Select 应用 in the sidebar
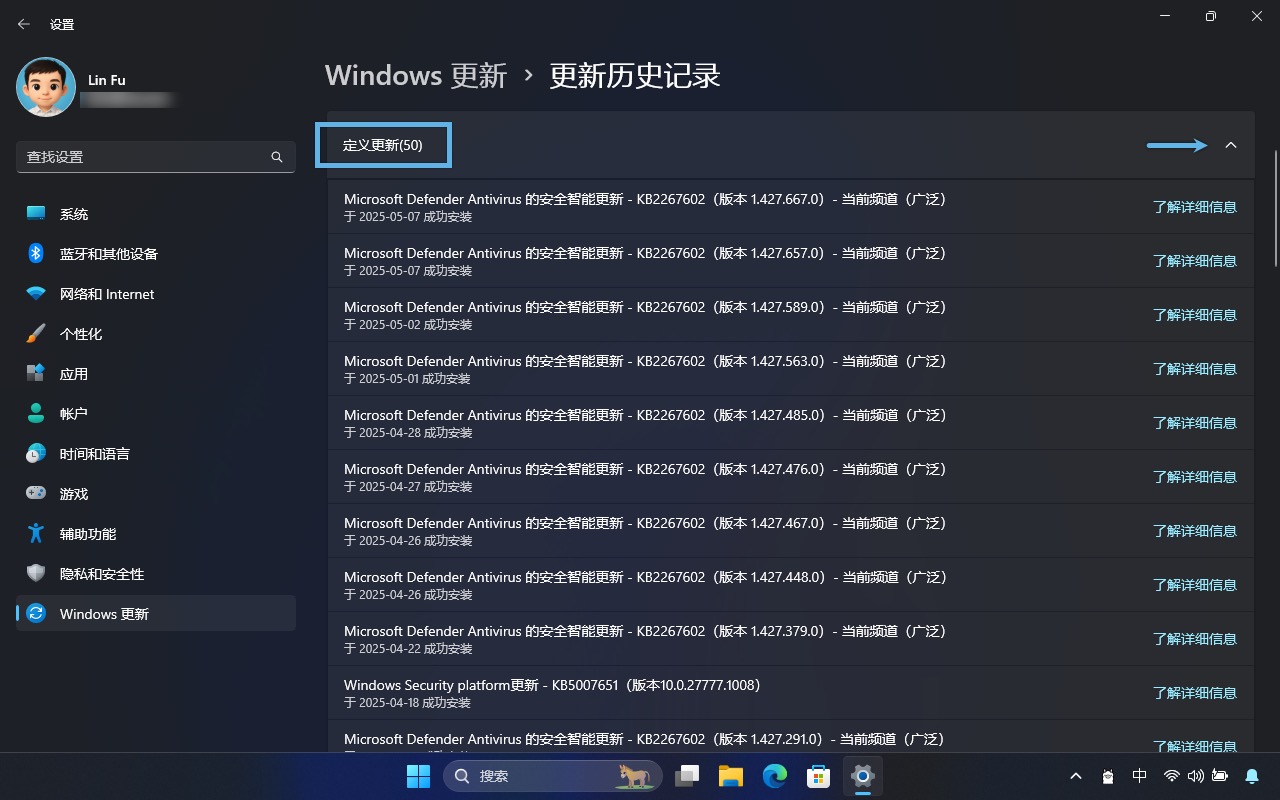1280x800 pixels. [156, 374]
